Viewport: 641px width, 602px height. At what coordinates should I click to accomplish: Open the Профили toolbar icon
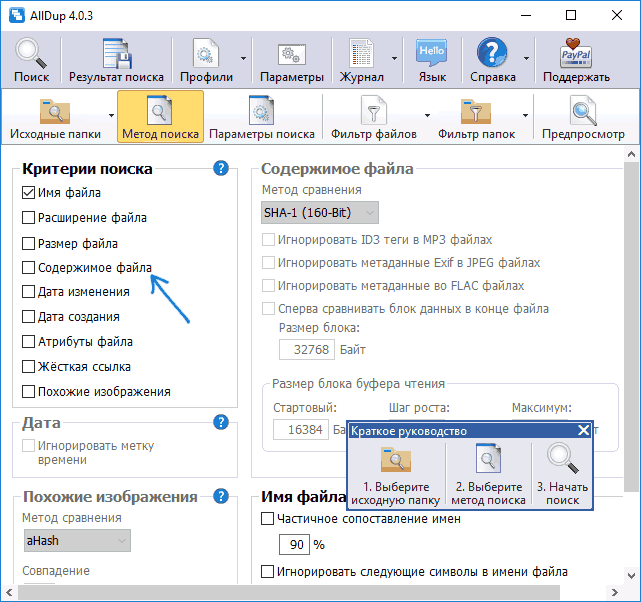click(x=206, y=60)
